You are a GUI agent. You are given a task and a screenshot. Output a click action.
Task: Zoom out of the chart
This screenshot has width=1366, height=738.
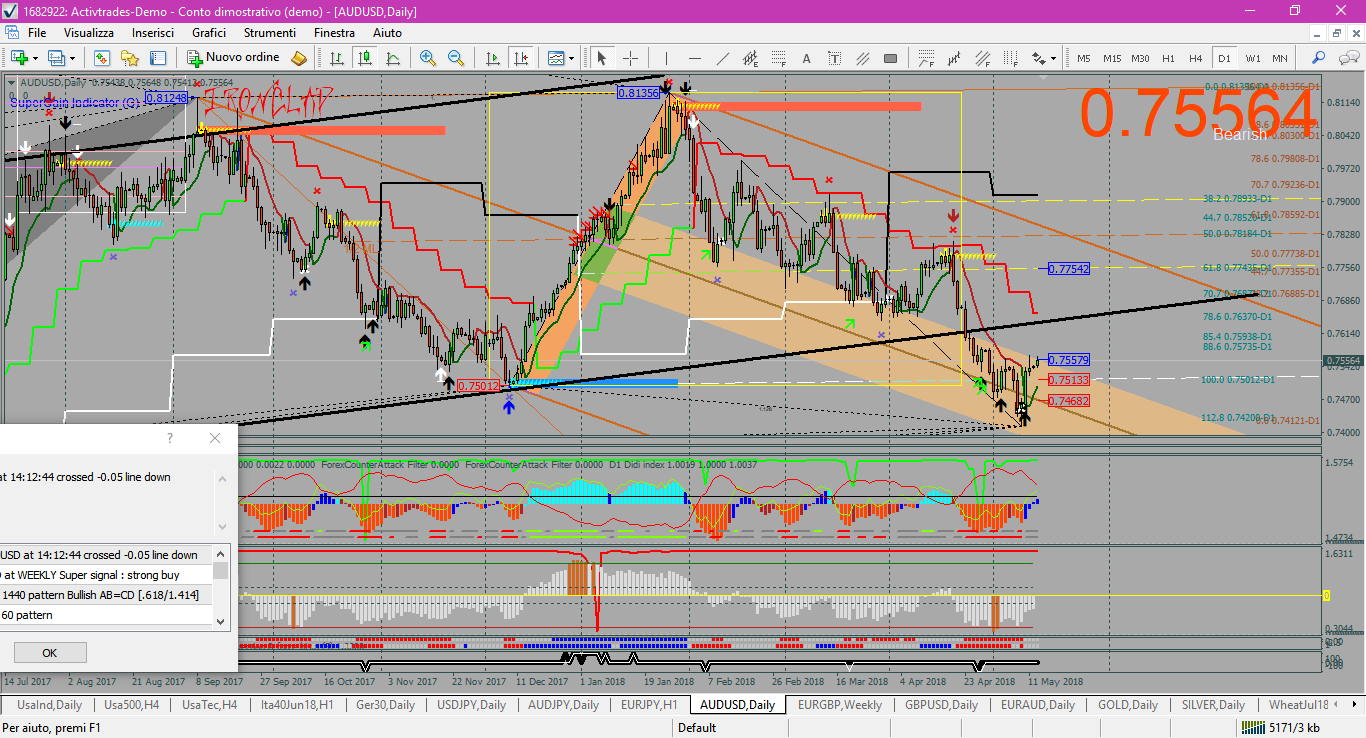(x=456, y=58)
